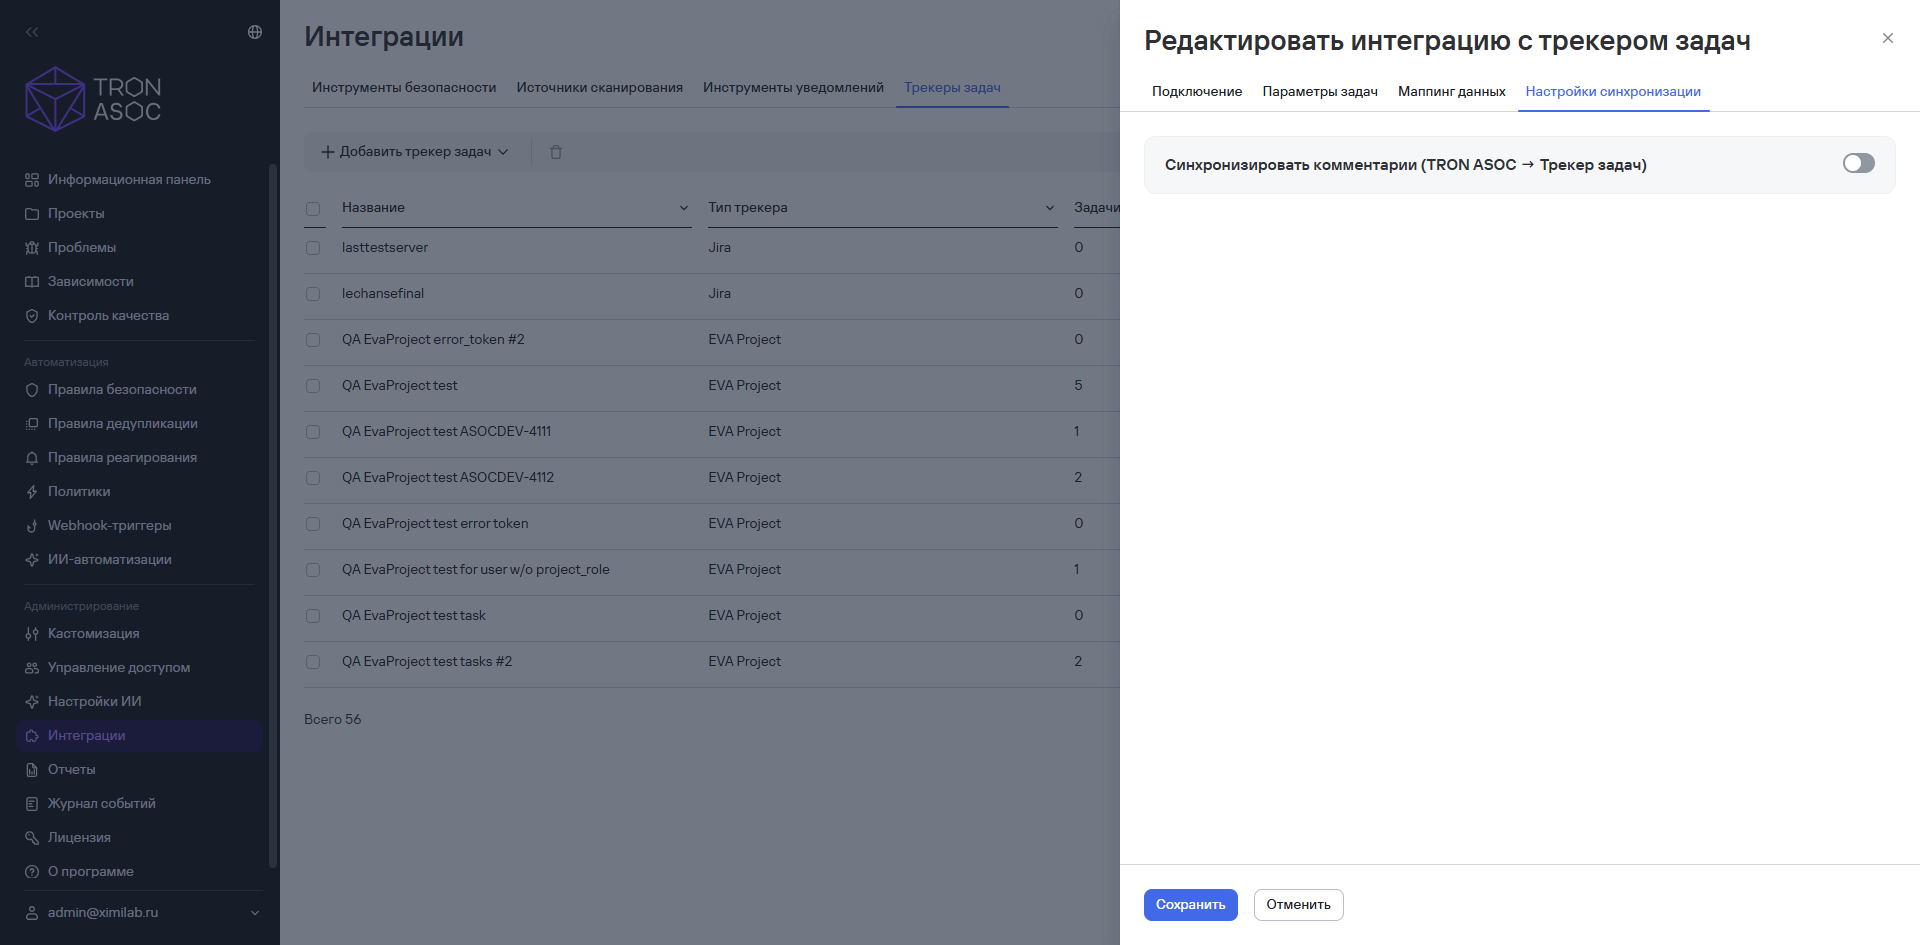1920x945 pixels.
Task: Collapse the sidebar with double-chevron icon
Action: pyautogui.click(x=32, y=32)
